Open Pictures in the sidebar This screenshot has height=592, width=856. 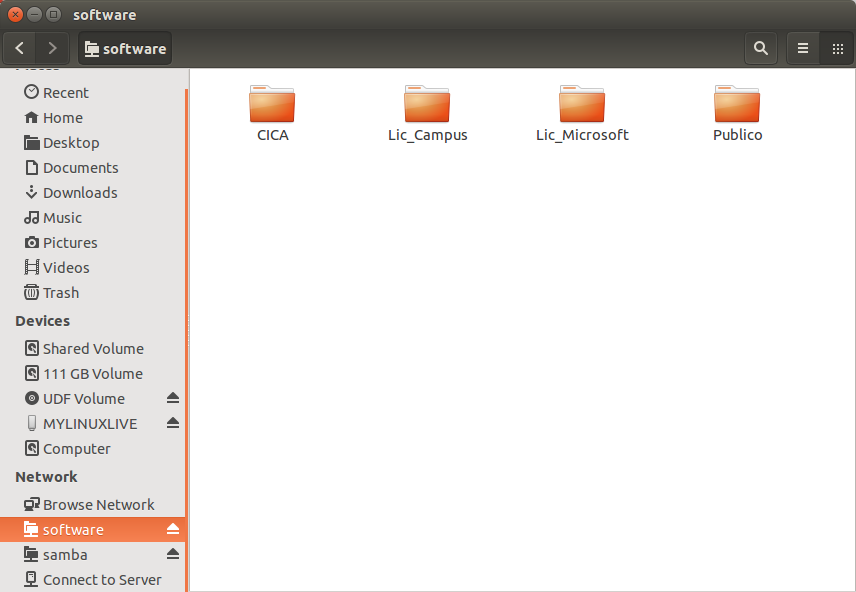click(93, 243)
